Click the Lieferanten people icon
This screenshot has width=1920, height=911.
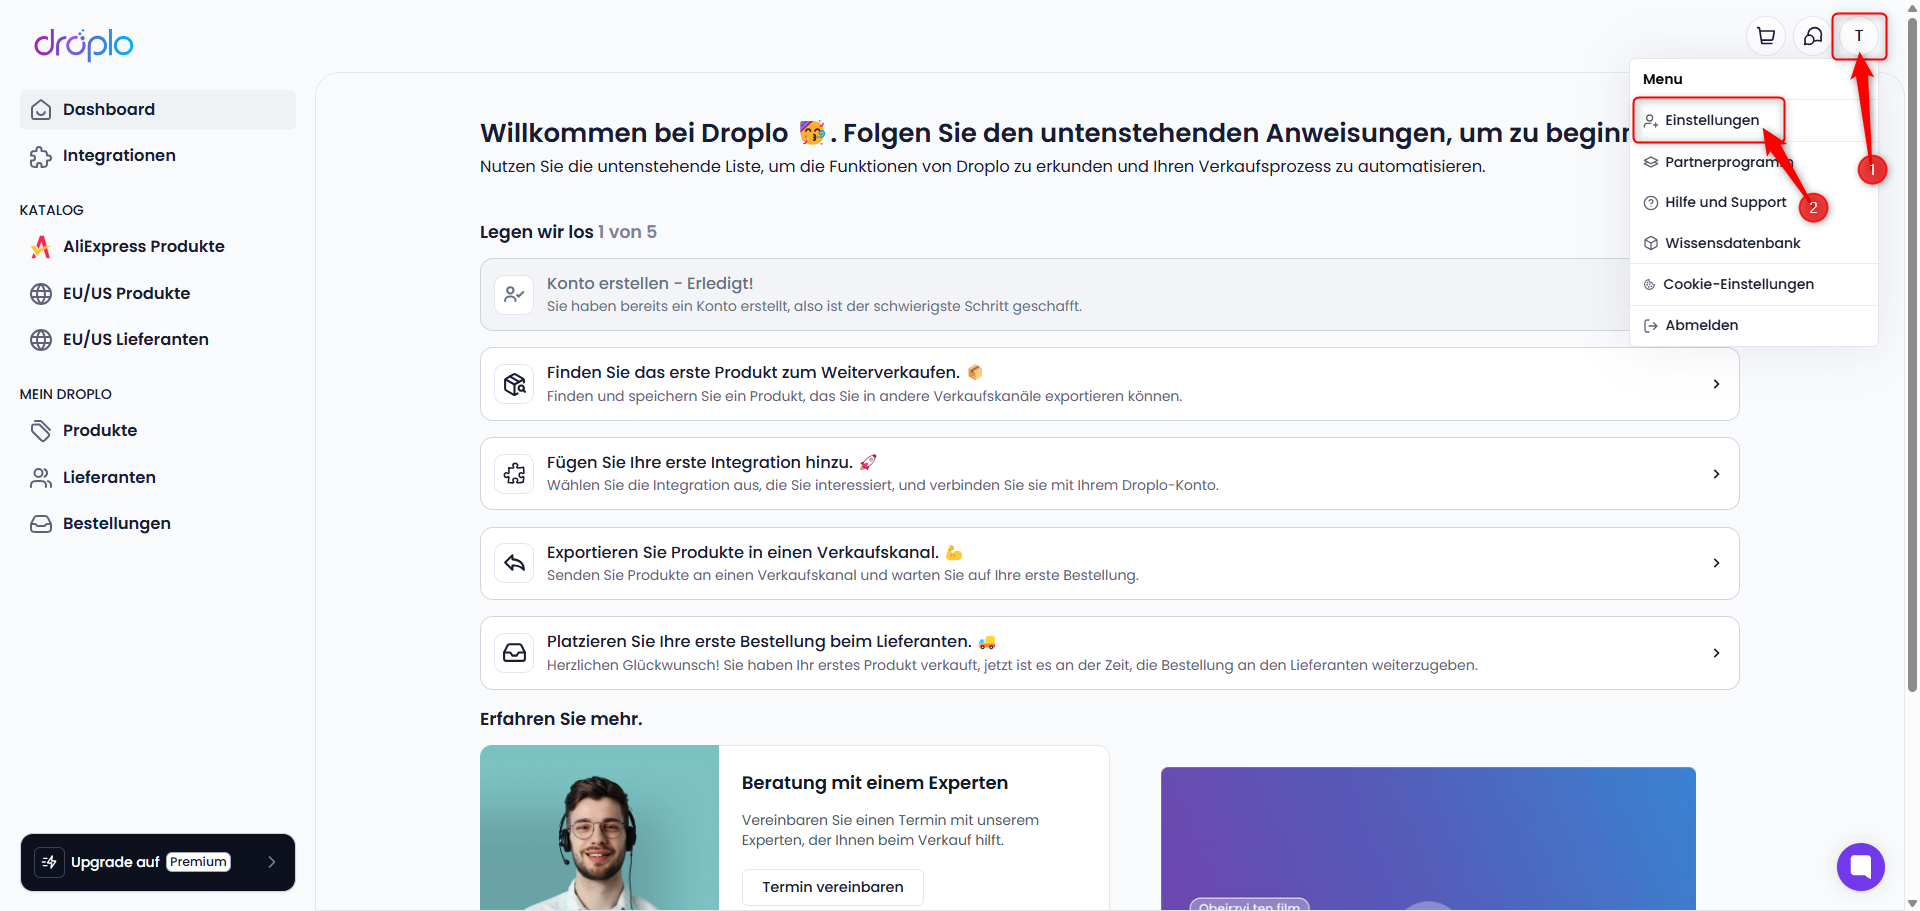point(41,478)
